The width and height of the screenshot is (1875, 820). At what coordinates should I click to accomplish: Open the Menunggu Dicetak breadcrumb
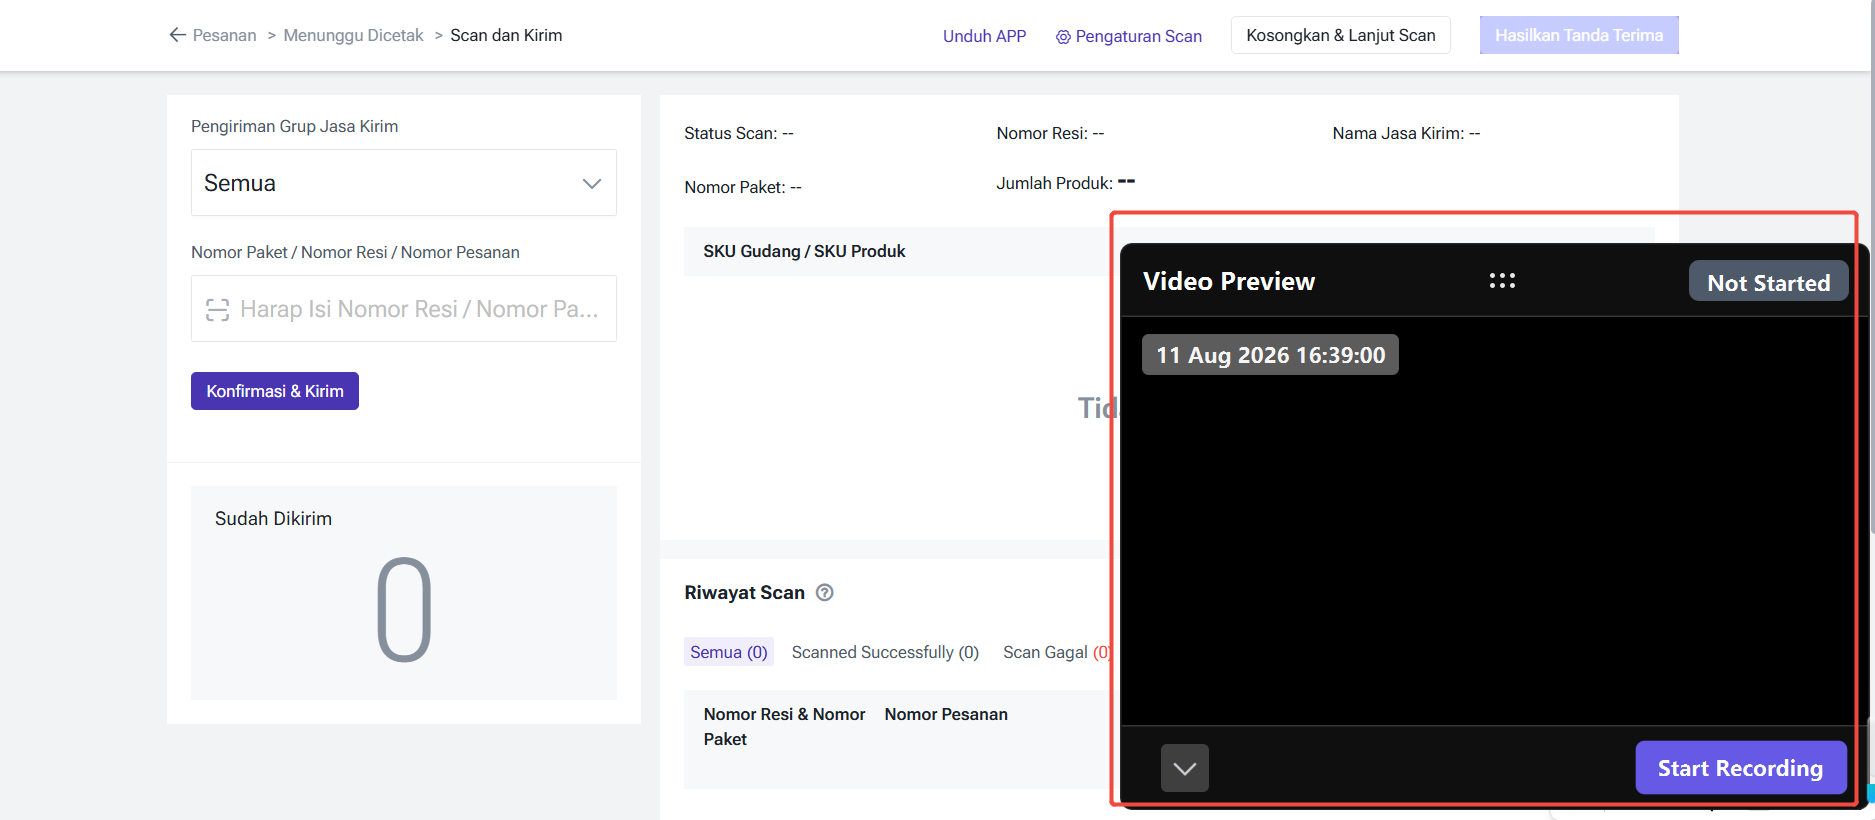click(x=353, y=35)
